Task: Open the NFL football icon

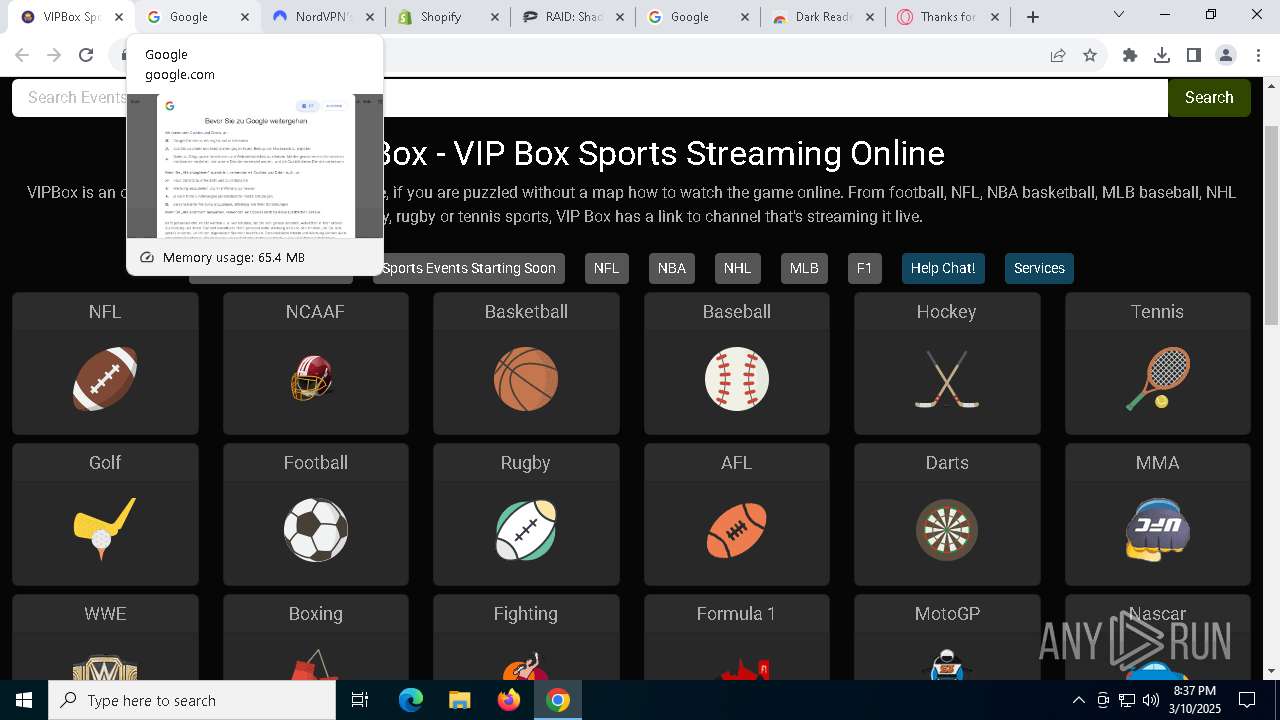Action: (x=105, y=379)
